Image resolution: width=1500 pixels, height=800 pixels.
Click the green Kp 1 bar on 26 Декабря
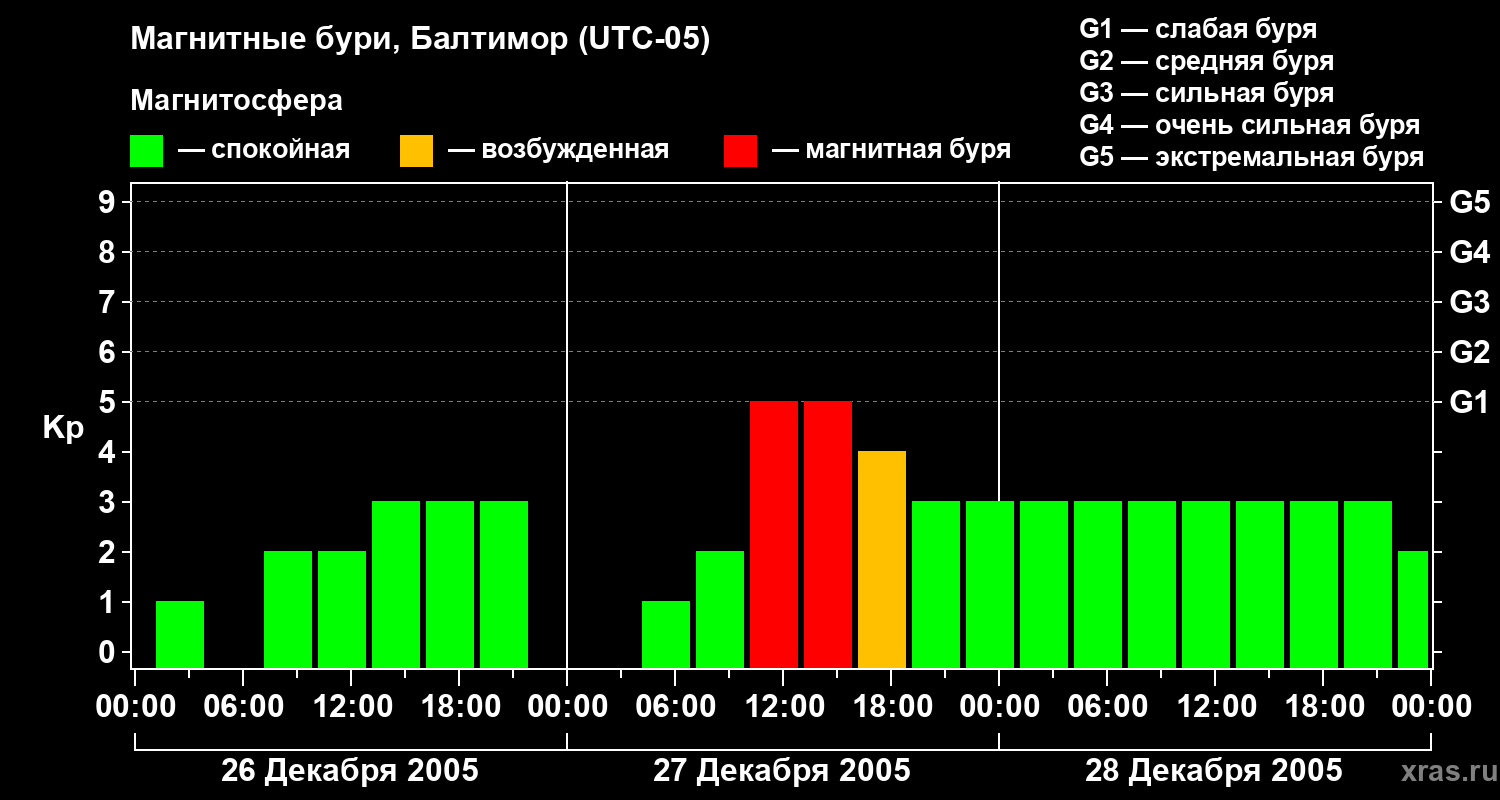click(180, 635)
